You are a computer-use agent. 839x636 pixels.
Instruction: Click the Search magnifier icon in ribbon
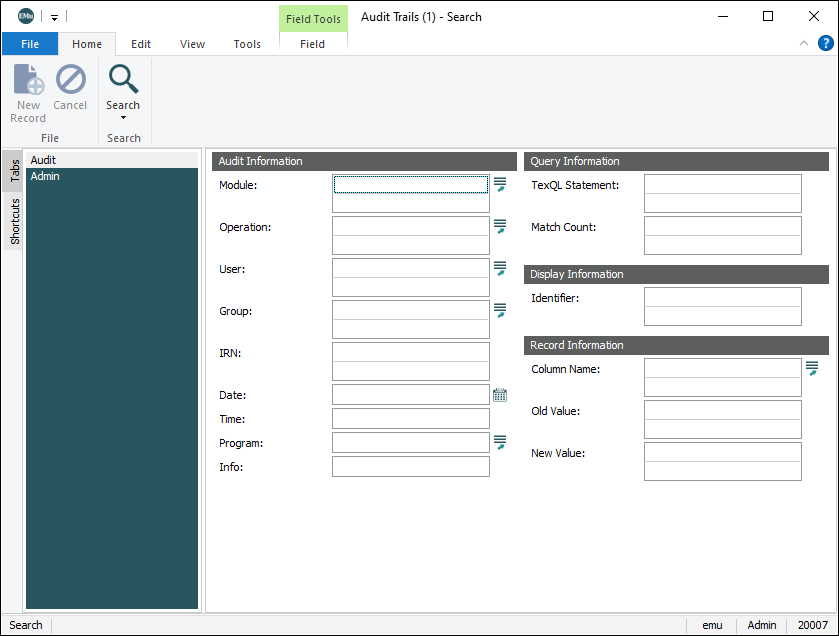(x=123, y=79)
